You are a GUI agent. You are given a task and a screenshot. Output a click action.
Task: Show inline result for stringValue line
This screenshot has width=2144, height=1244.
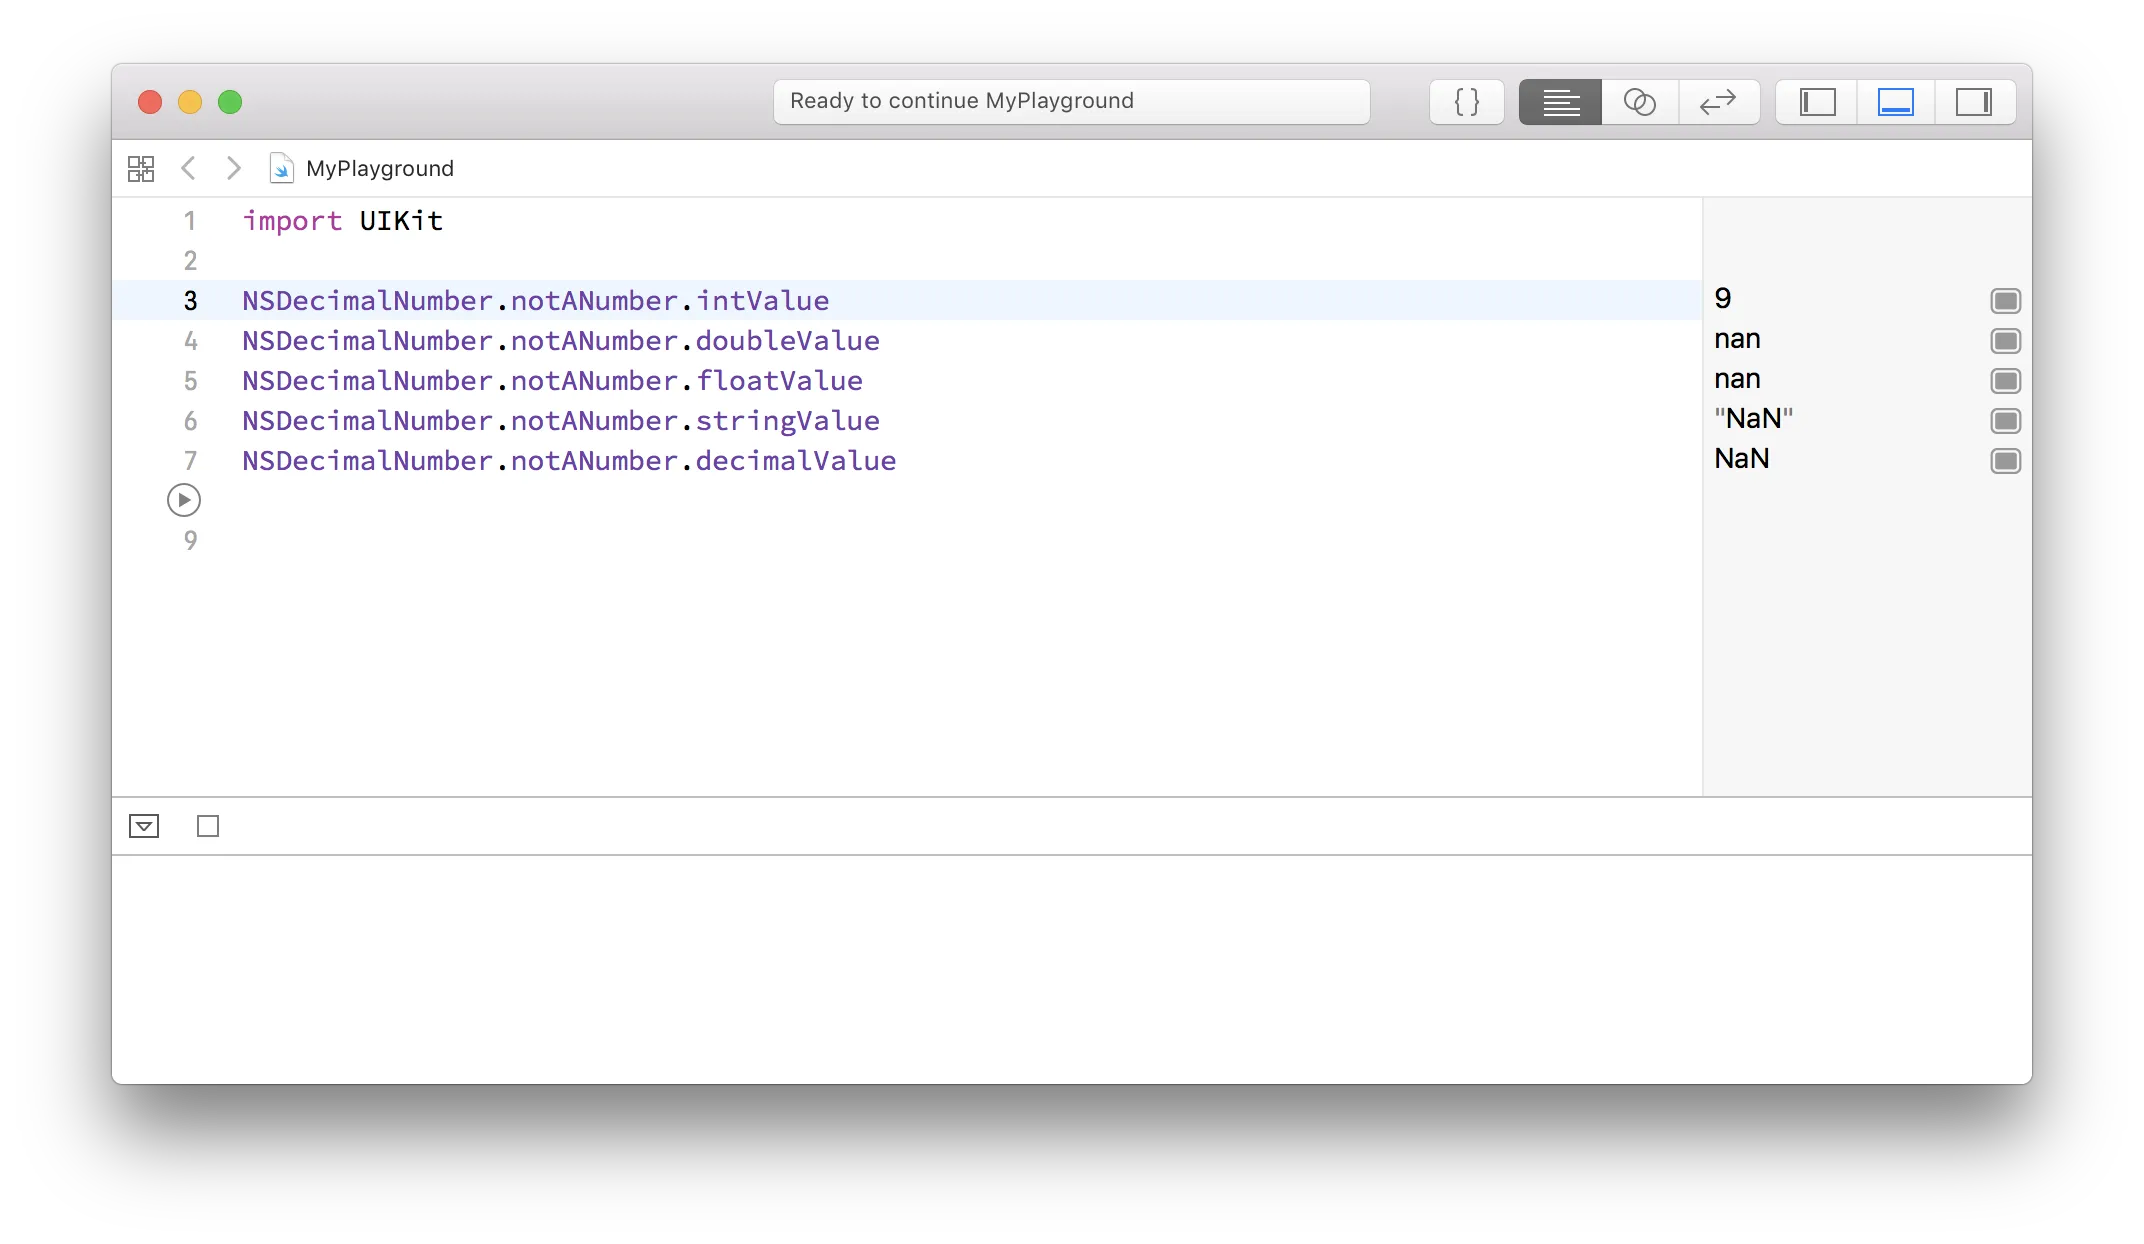2005,421
